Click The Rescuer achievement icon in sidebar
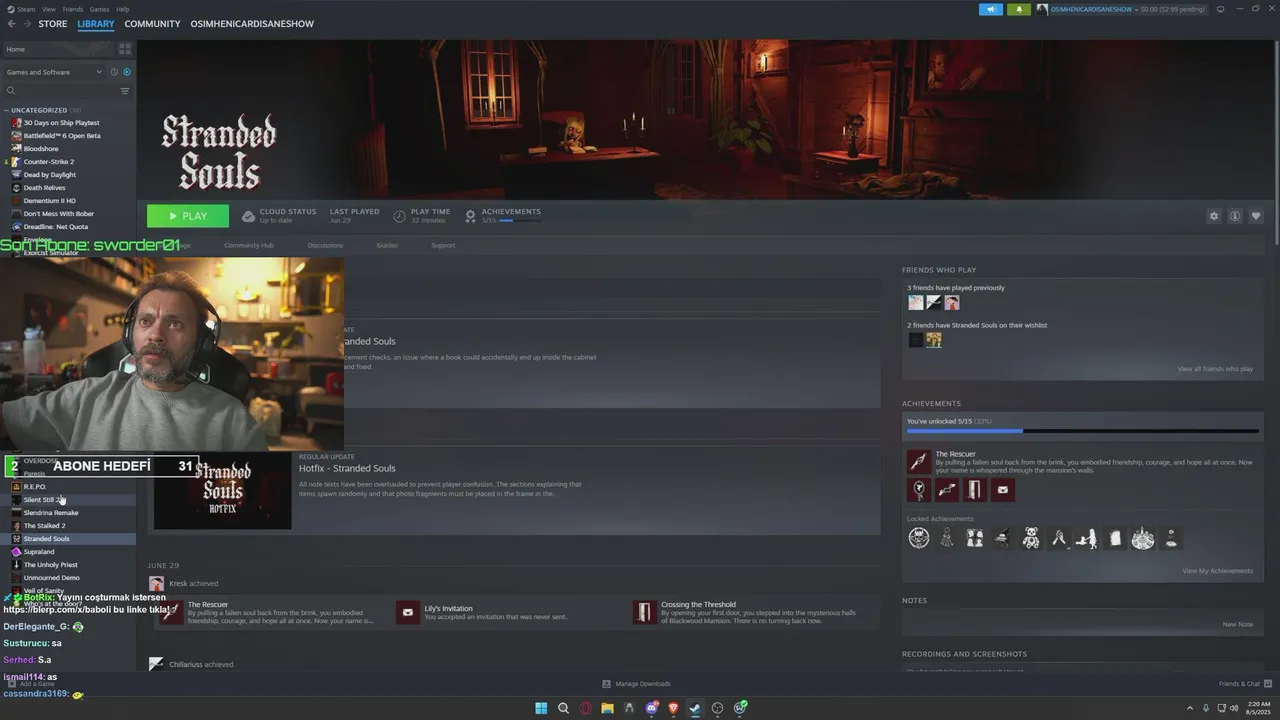The height and width of the screenshot is (720, 1280). click(x=919, y=461)
